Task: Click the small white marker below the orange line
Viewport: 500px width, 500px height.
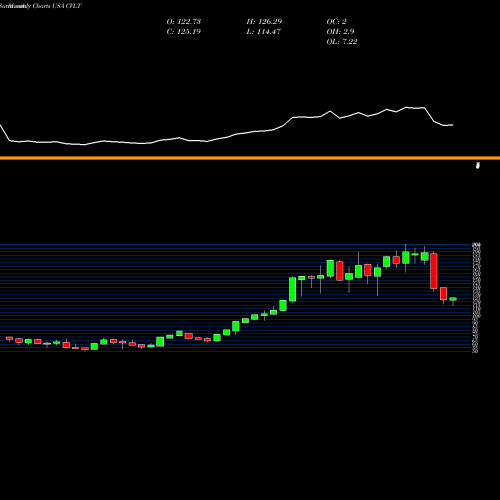Action: [x=478, y=165]
